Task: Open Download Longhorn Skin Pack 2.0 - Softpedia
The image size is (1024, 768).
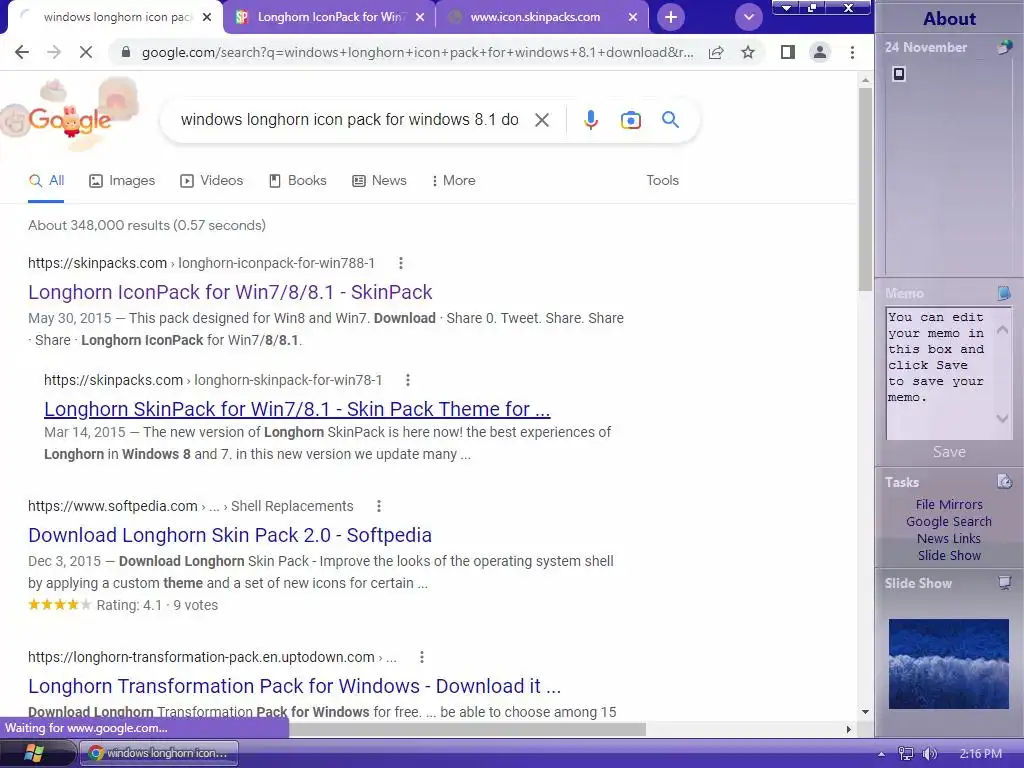Action: click(230, 535)
